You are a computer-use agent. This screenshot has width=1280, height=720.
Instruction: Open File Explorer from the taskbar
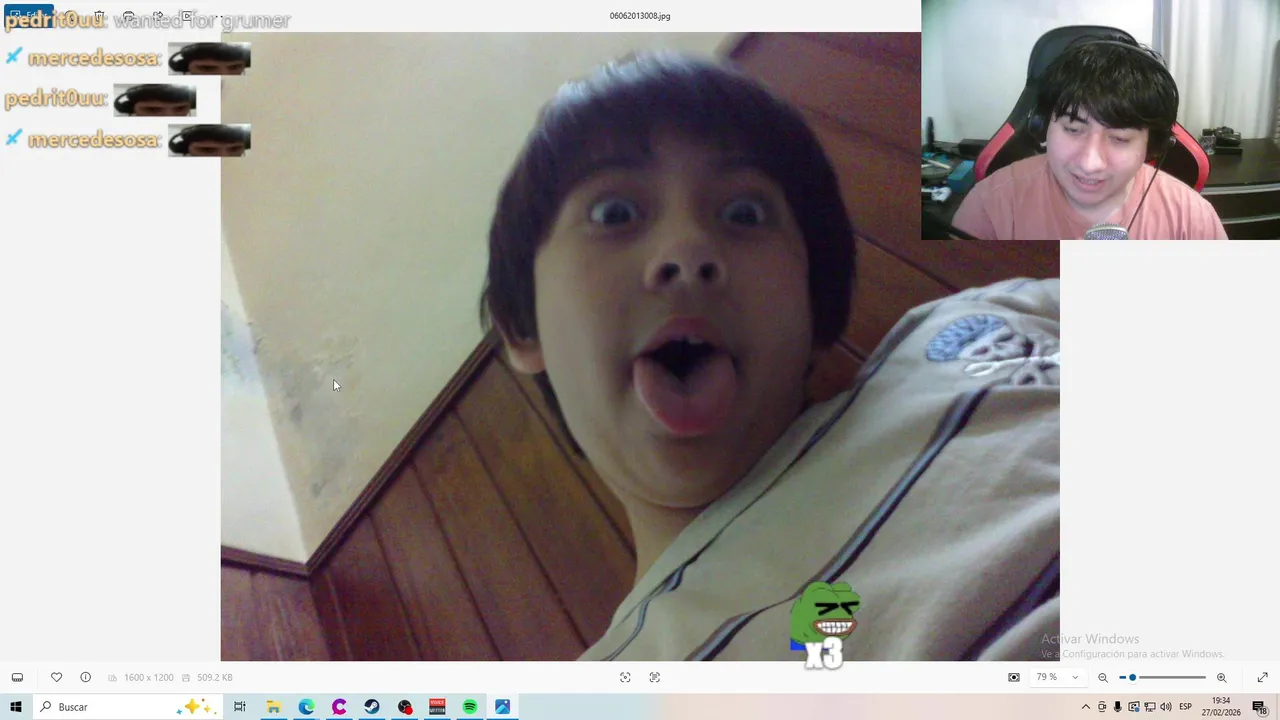(x=273, y=707)
